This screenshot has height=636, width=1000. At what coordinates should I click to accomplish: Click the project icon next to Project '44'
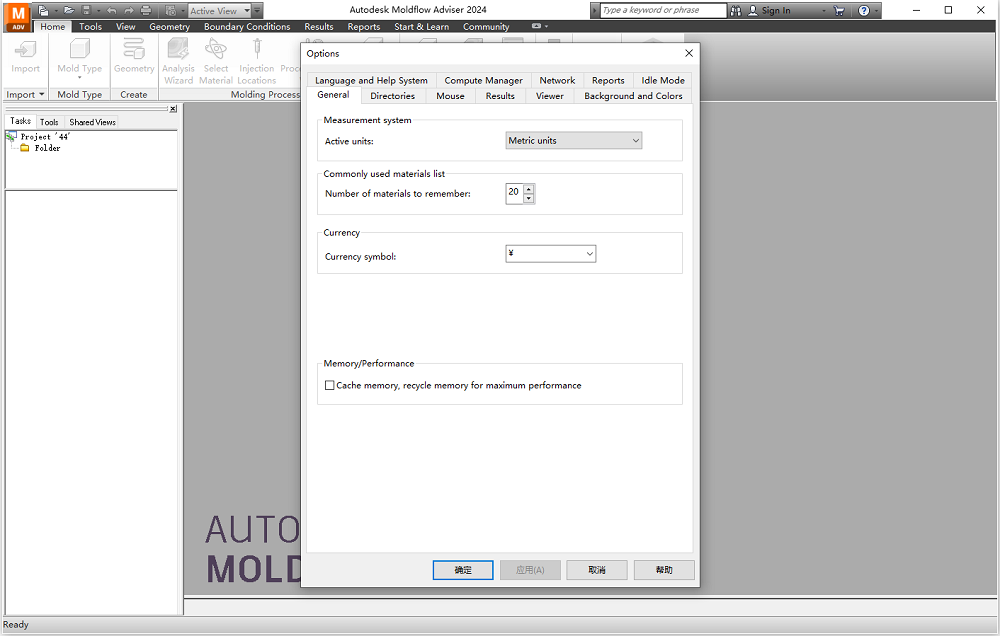11,137
